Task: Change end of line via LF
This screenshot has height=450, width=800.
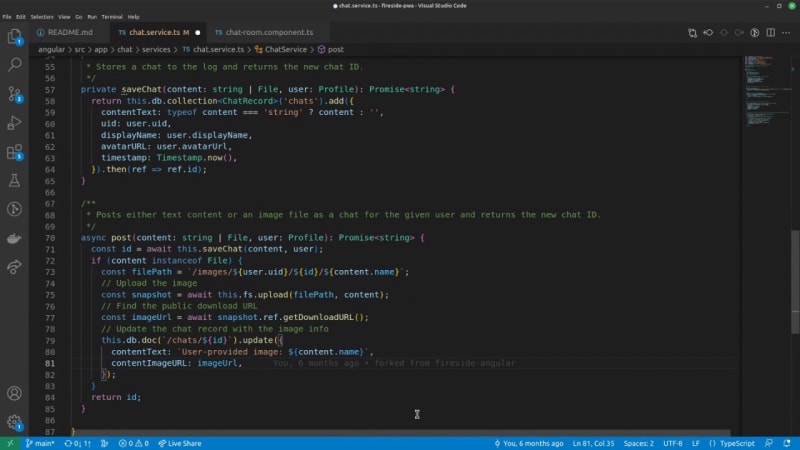Action: [x=695, y=443]
